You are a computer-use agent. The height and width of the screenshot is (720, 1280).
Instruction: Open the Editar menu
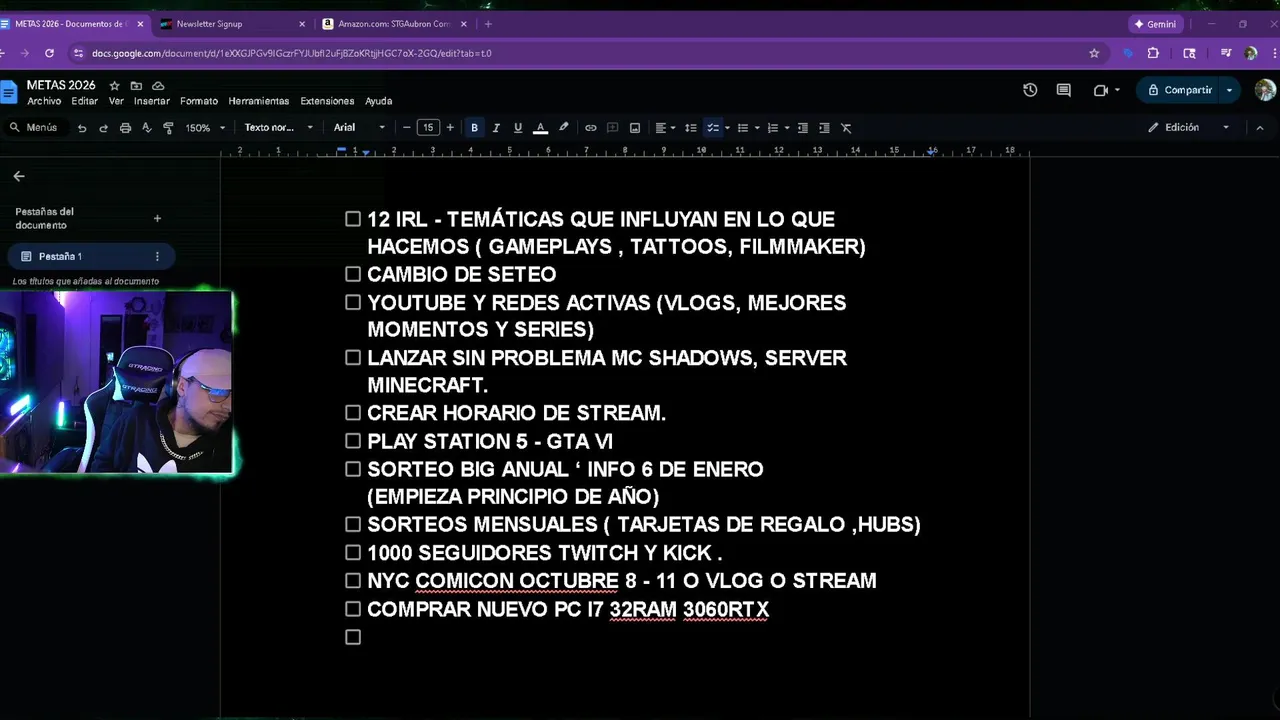click(85, 101)
